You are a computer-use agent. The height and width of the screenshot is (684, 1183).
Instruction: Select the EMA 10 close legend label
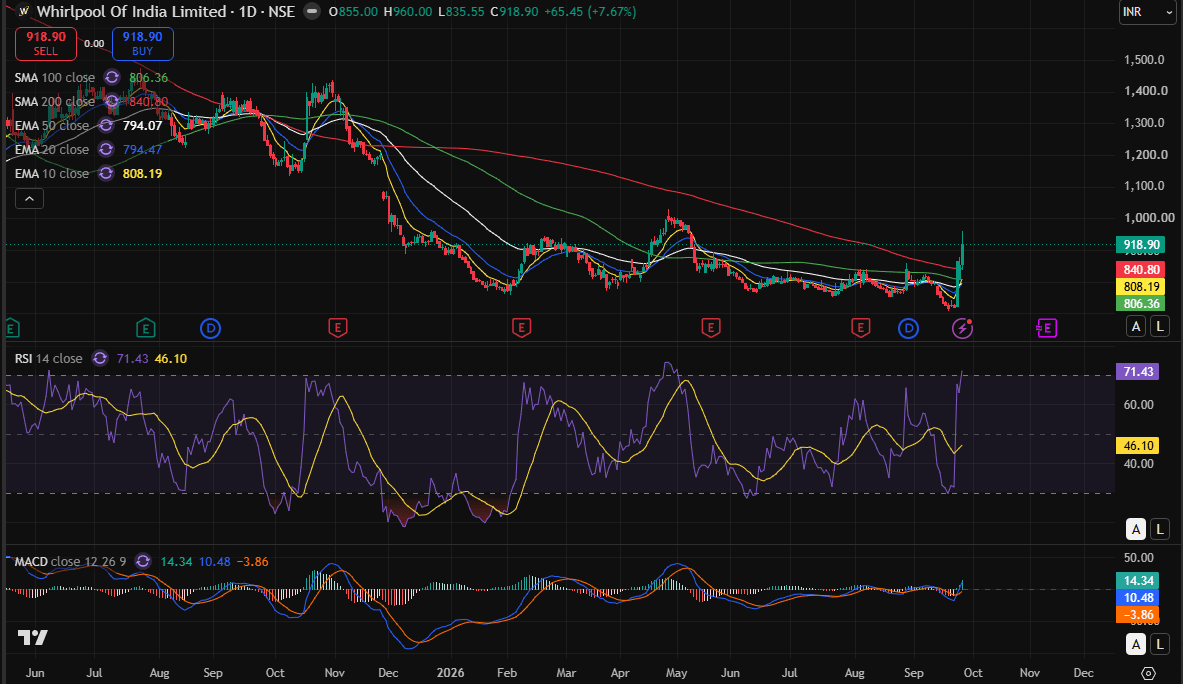coord(52,173)
